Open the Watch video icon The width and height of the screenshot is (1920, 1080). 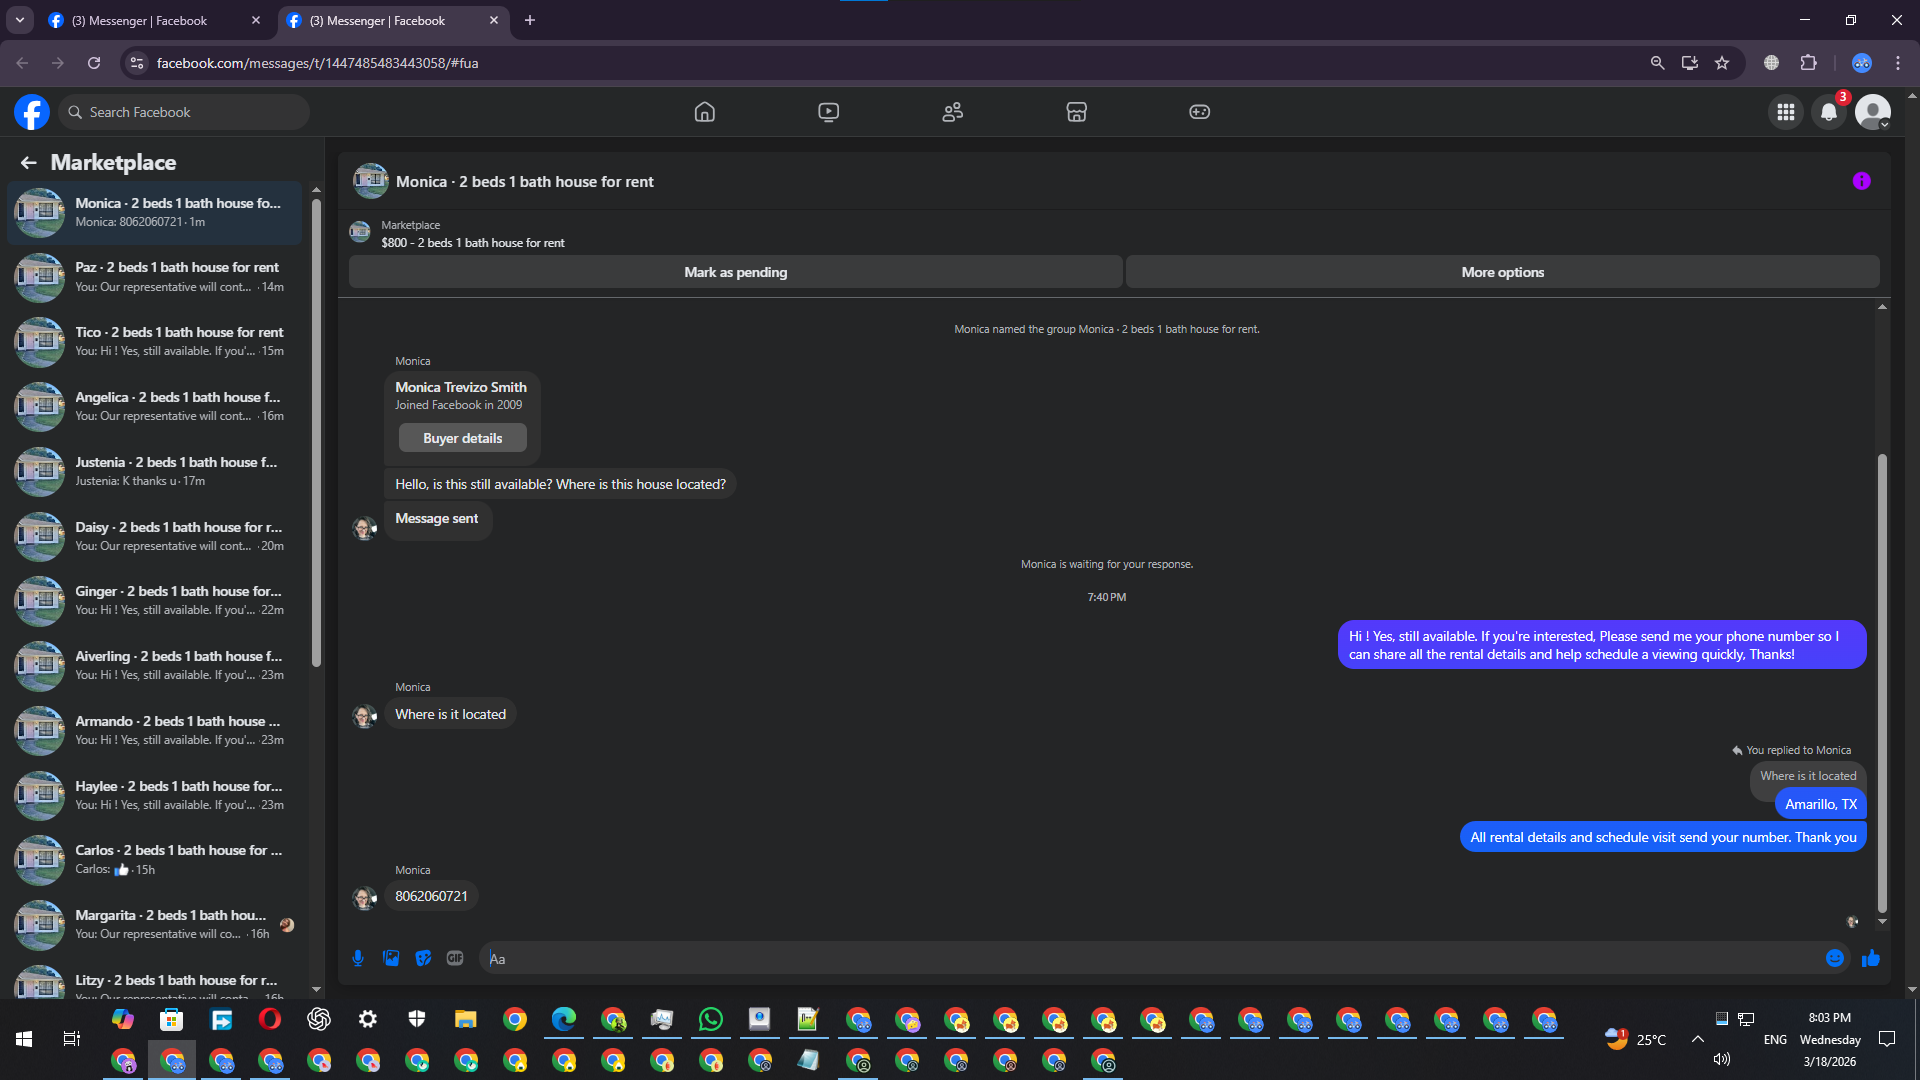pos(828,112)
